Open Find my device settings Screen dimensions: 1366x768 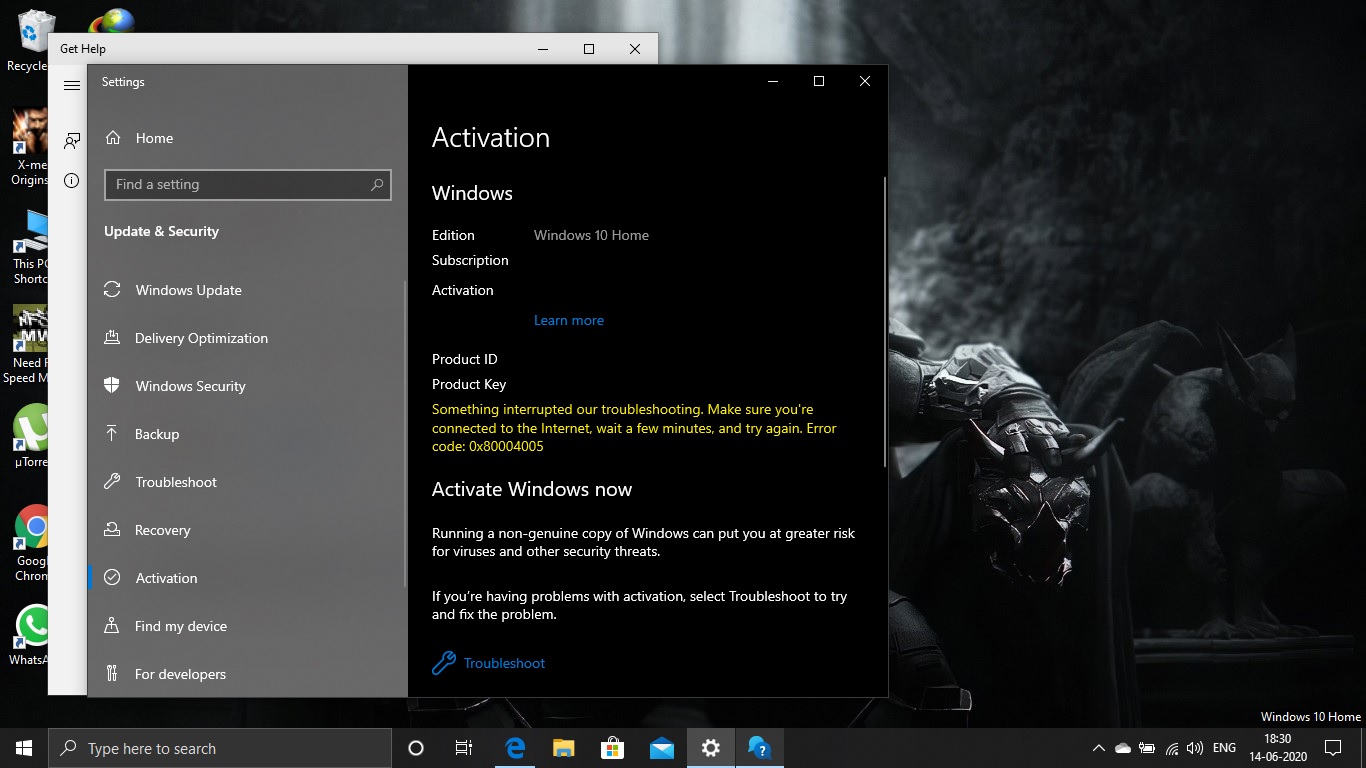click(180, 626)
